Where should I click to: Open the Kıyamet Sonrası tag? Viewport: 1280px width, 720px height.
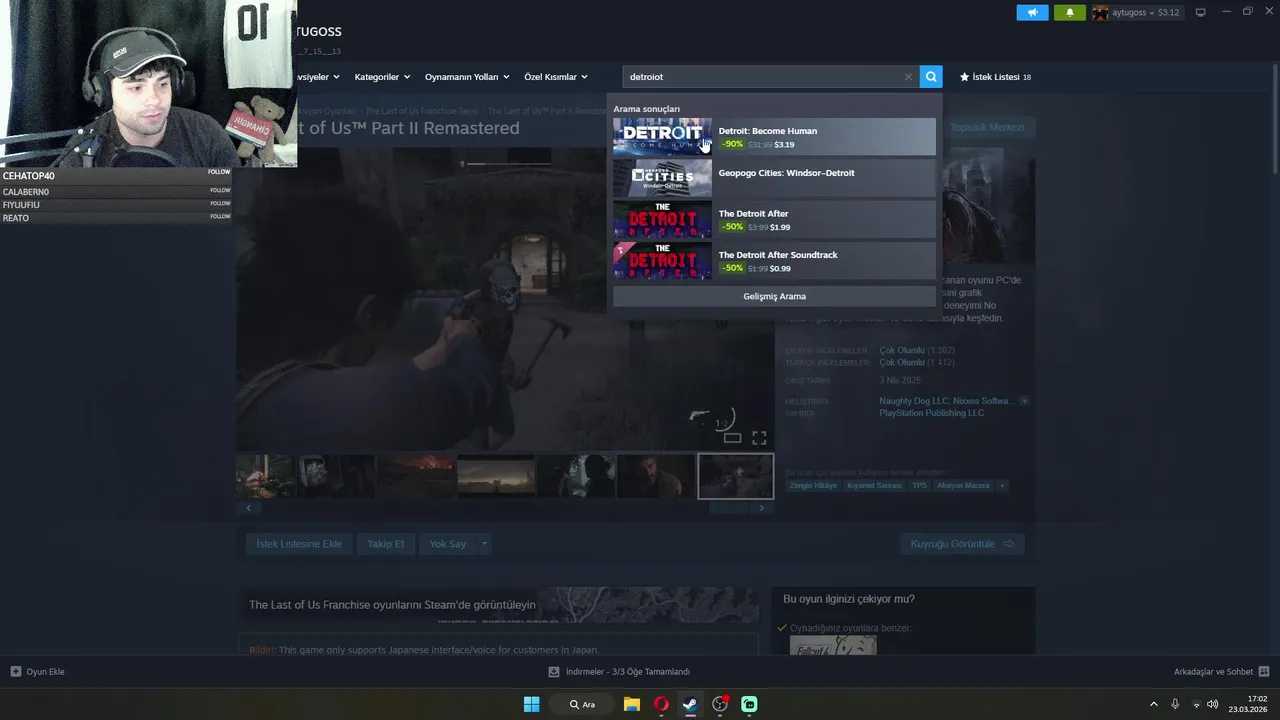[x=874, y=486]
